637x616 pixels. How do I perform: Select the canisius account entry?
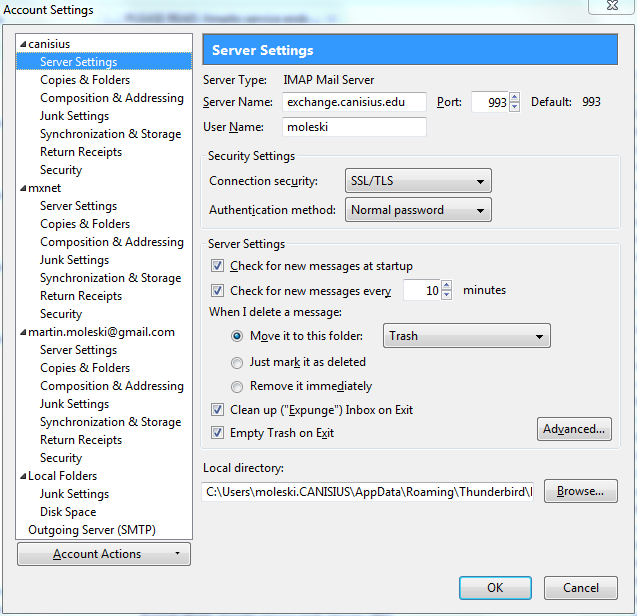coord(49,44)
